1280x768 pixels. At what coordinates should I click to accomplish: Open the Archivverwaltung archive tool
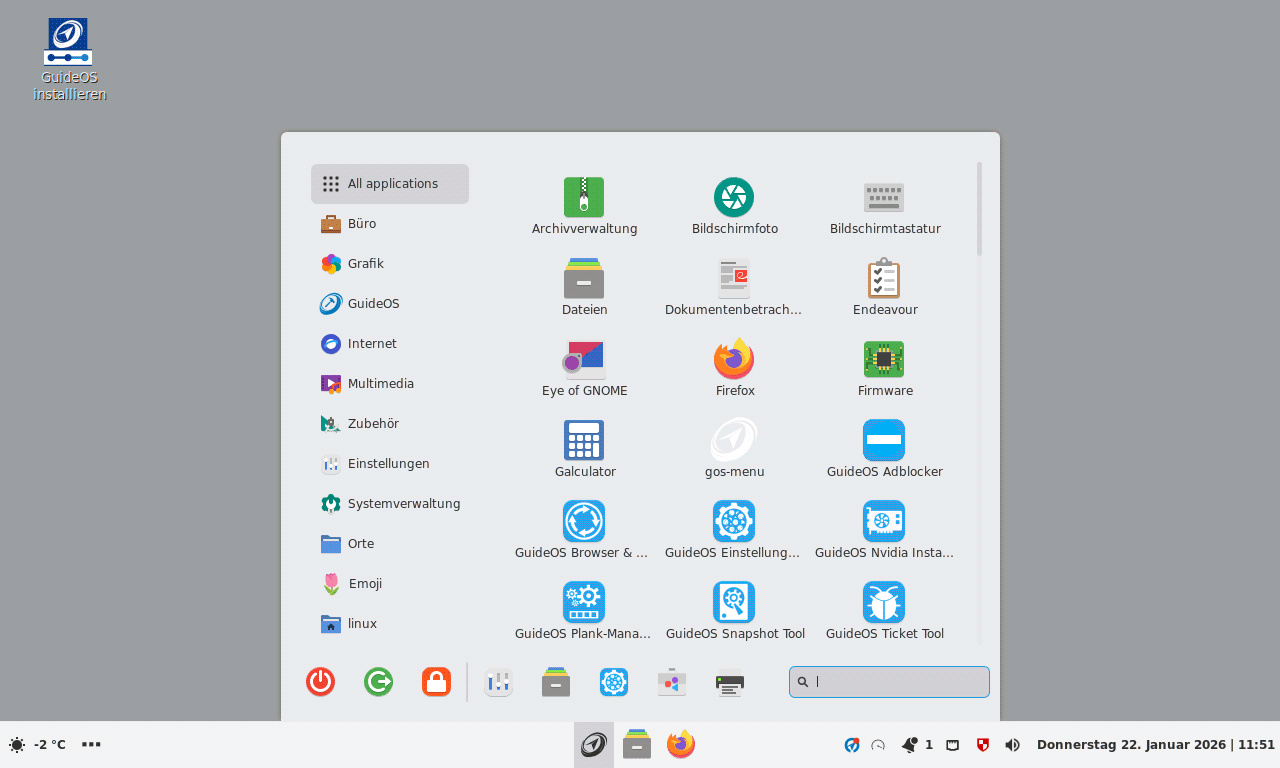click(584, 197)
